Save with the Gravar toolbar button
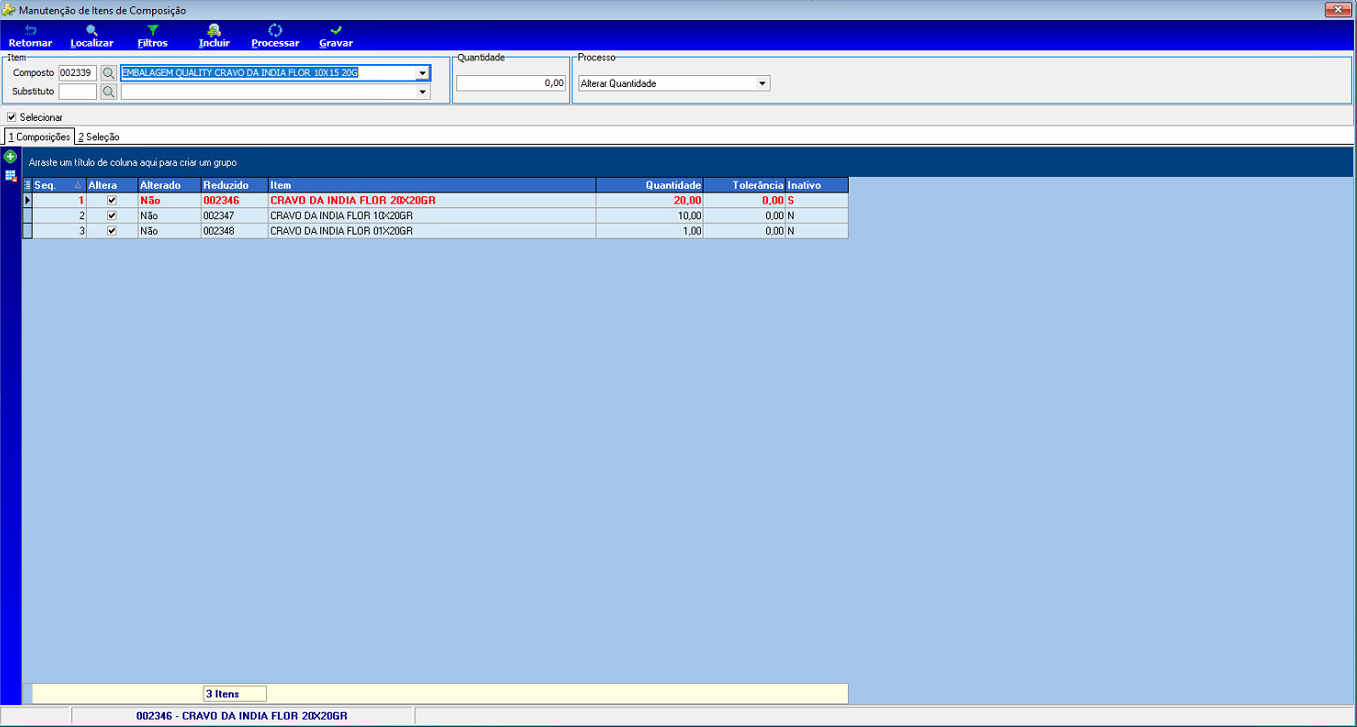The width and height of the screenshot is (1357, 727). coord(336,36)
